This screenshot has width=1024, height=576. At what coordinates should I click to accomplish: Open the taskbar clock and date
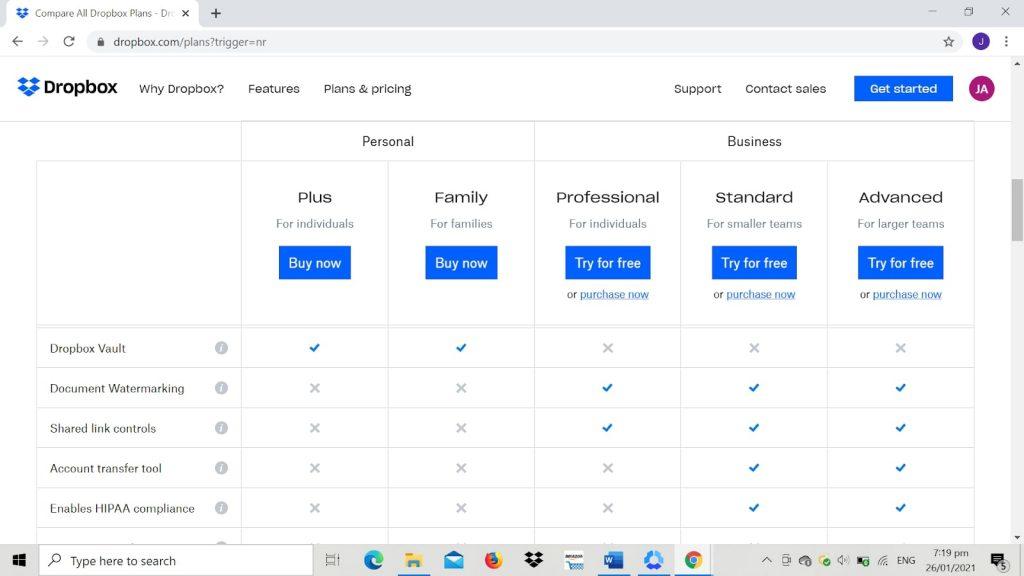(x=950, y=560)
